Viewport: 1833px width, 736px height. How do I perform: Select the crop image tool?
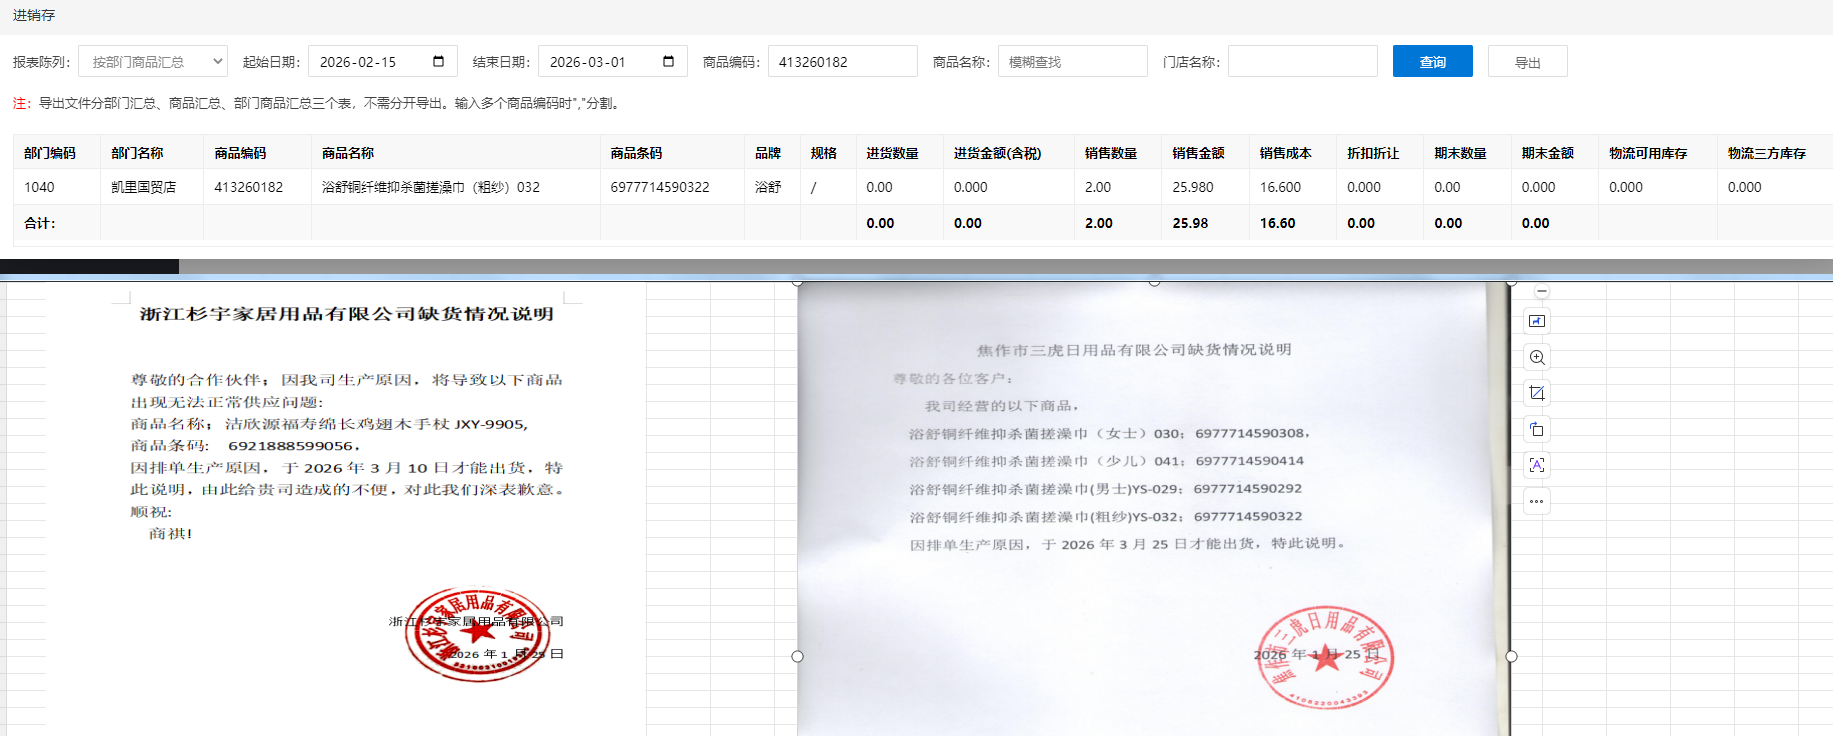pyautogui.click(x=1537, y=393)
